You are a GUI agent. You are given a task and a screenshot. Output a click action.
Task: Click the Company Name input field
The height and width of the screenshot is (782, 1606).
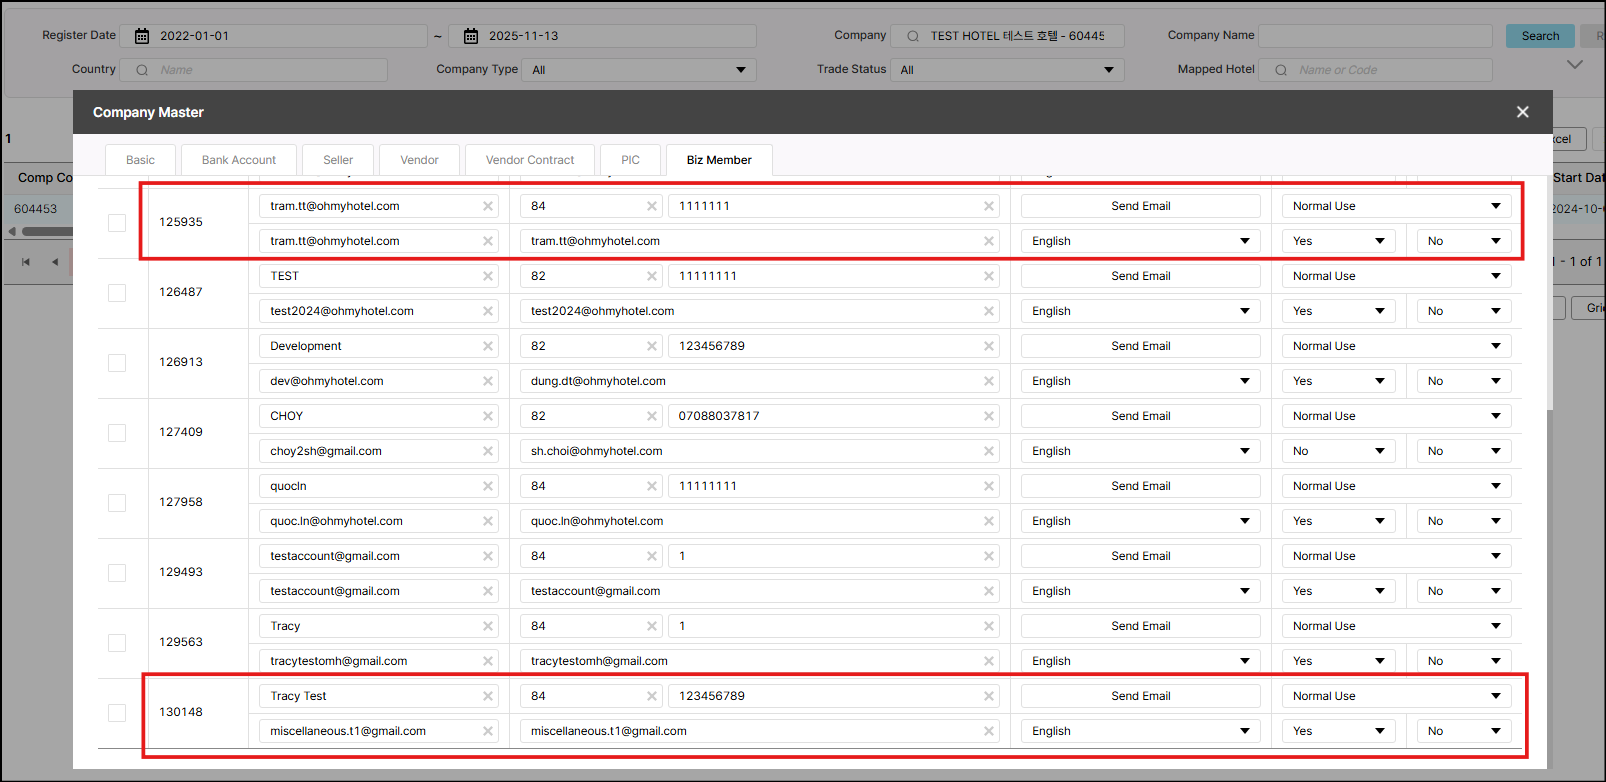(1374, 36)
